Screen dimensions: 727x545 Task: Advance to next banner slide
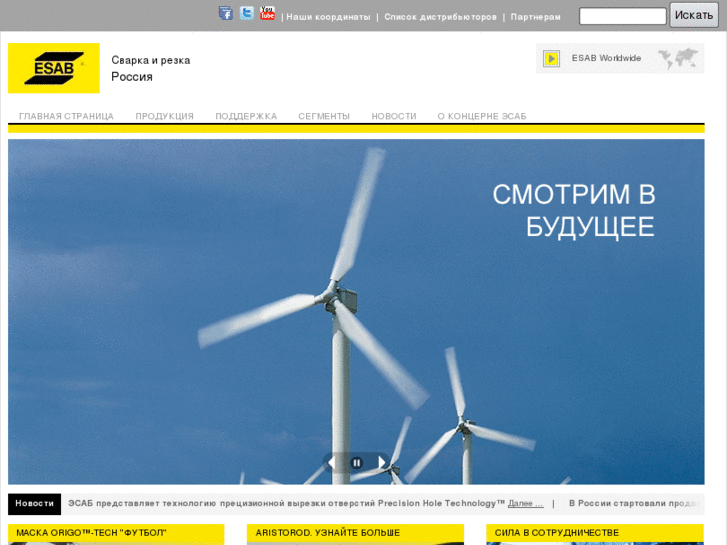(381, 462)
